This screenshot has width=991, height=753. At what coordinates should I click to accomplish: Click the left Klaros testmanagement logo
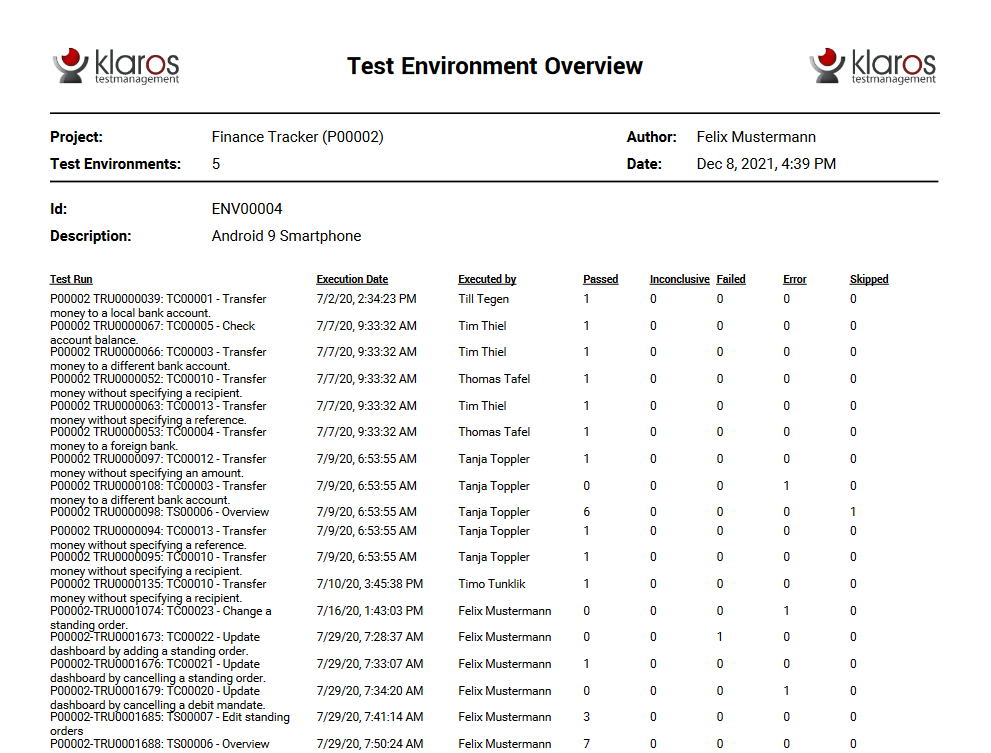click(116, 66)
